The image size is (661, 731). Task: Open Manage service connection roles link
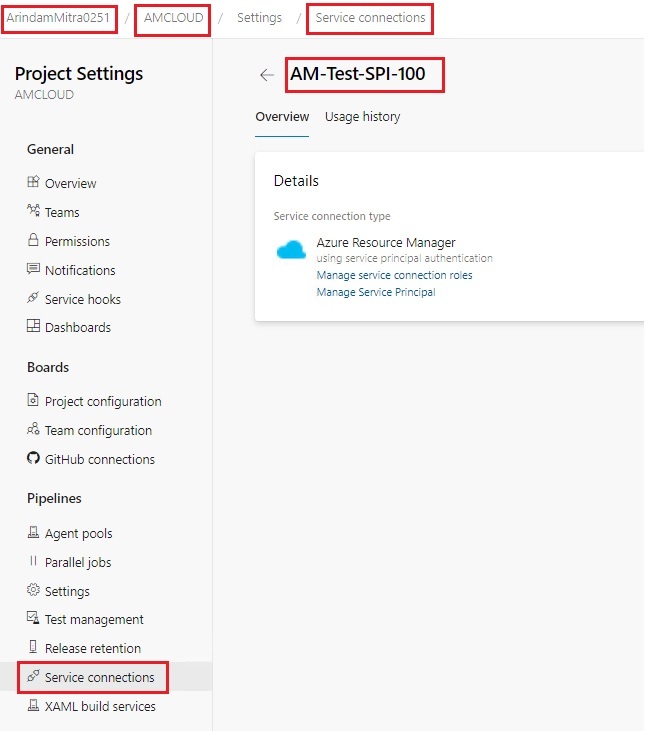[x=394, y=275]
